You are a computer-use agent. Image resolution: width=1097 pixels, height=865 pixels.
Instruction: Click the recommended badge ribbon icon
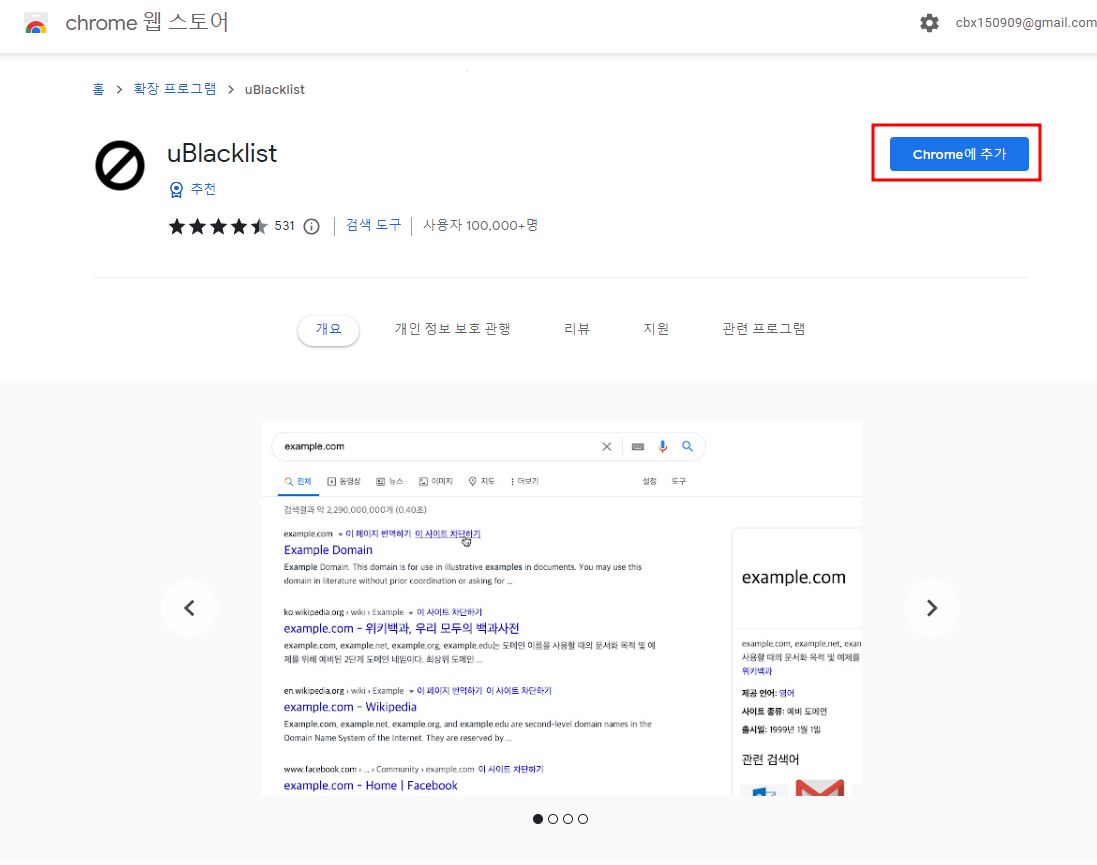pos(176,189)
